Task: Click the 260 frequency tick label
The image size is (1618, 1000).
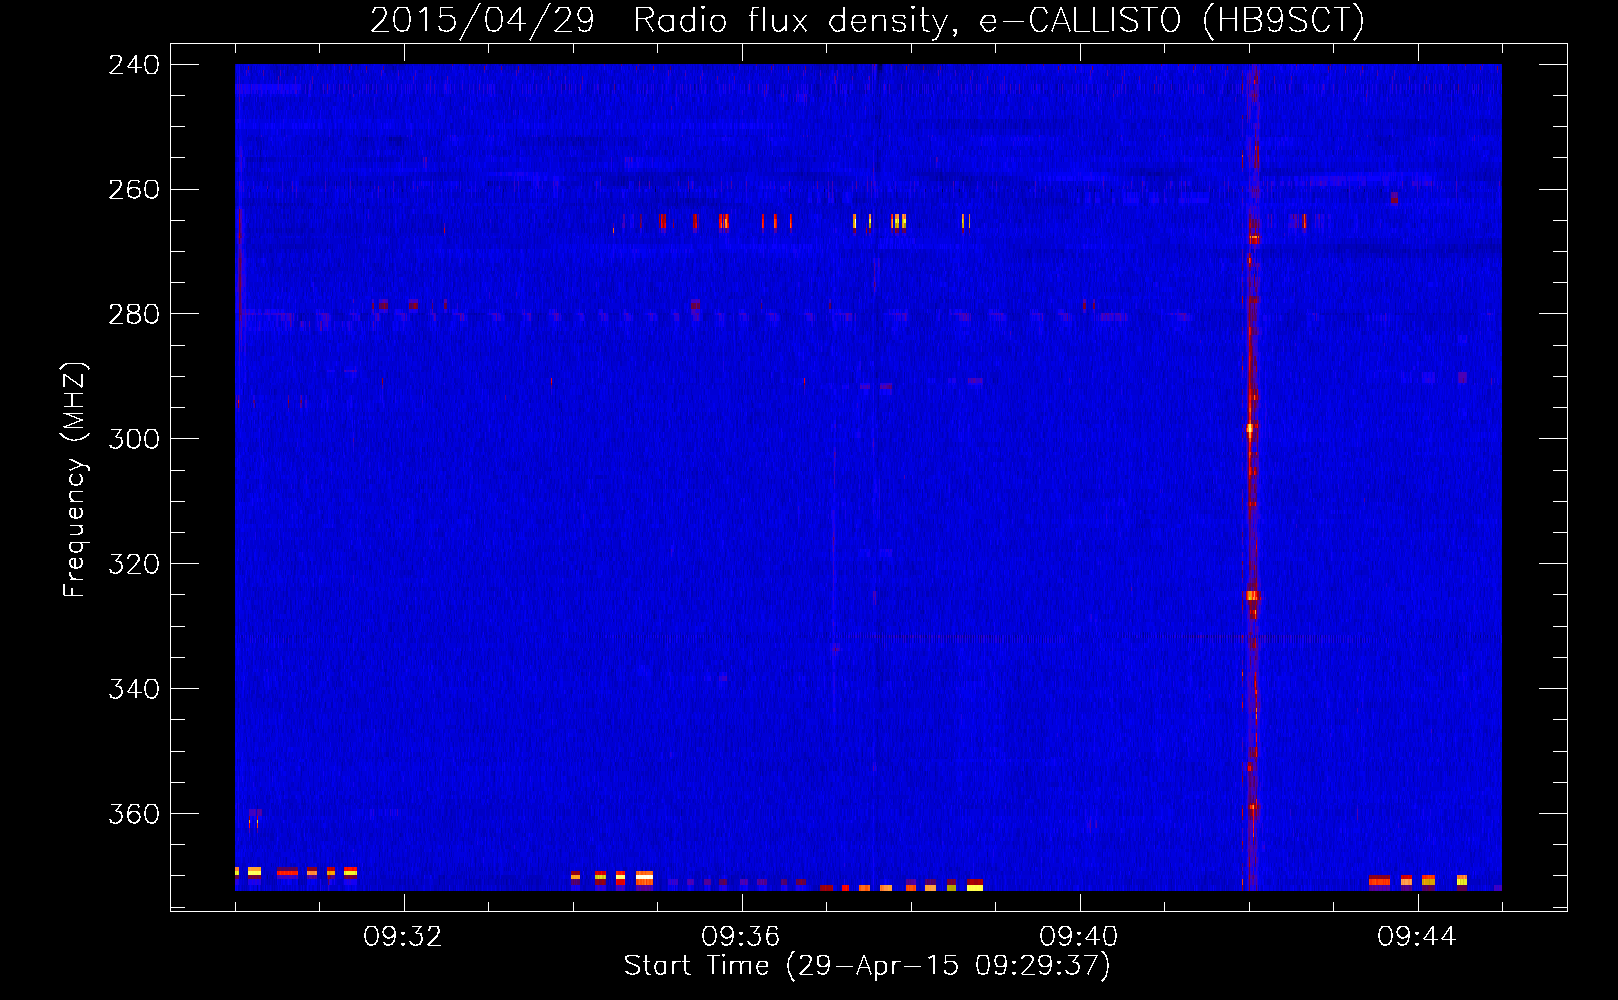Action: click(x=134, y=190)
